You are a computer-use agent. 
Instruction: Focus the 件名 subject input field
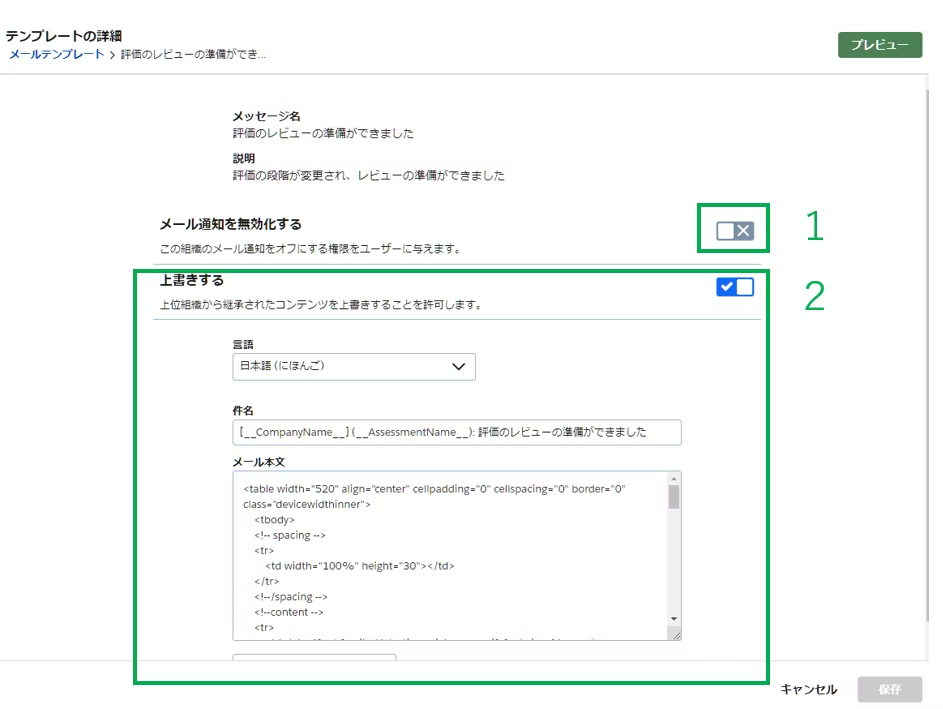coord(456,432)
